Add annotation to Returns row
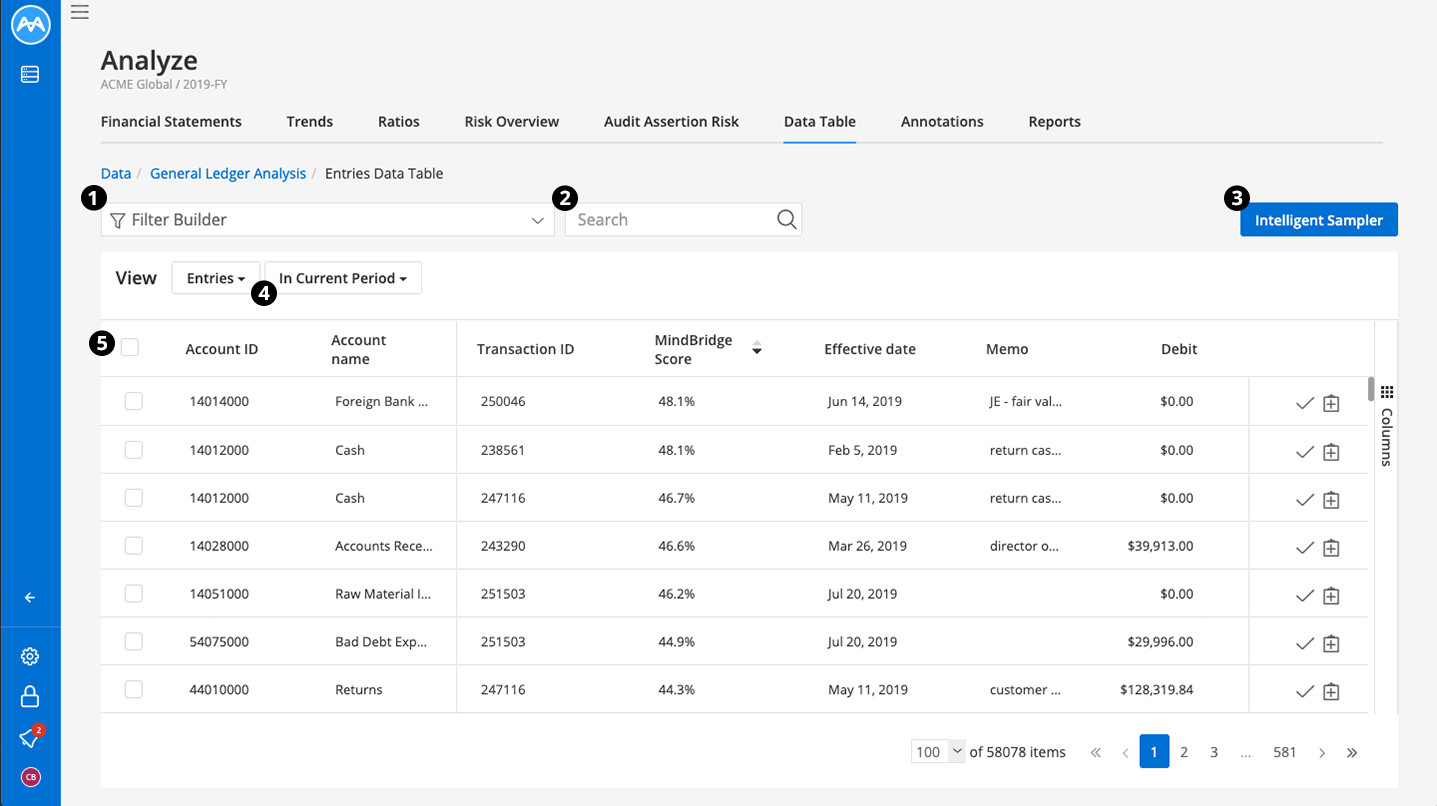Viewport: 1437px width, 806px height. (1331, 691)
